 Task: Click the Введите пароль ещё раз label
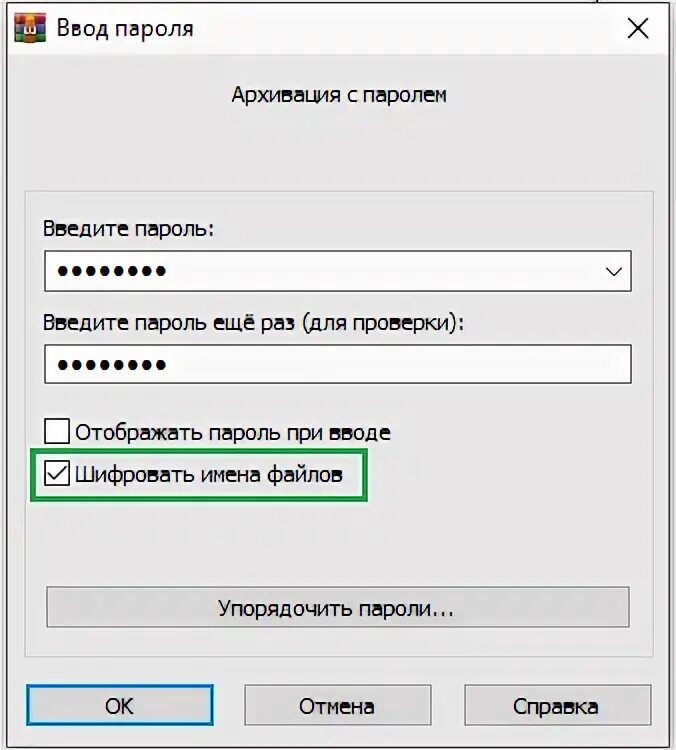coord(254,323)
